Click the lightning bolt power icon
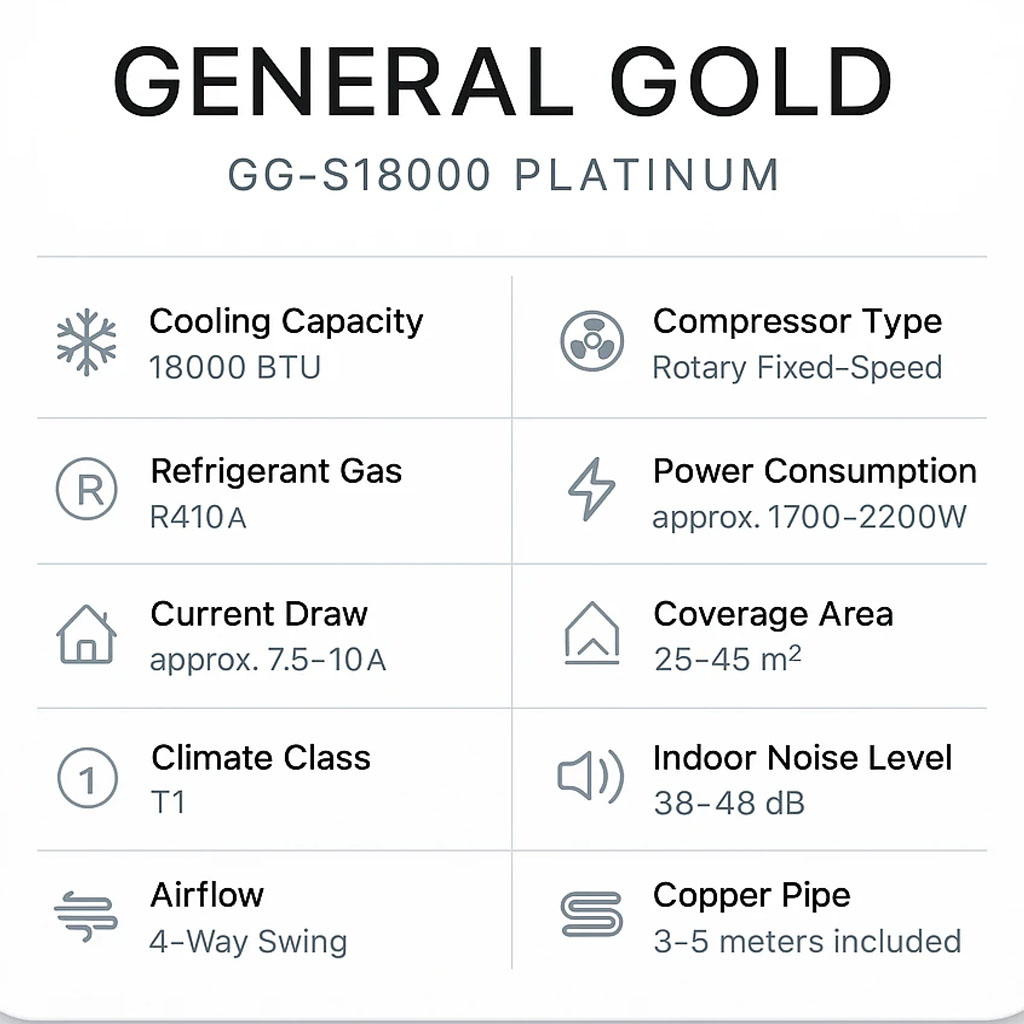This screenshot has width=1024, height=1024. click(x=591, y=490)
